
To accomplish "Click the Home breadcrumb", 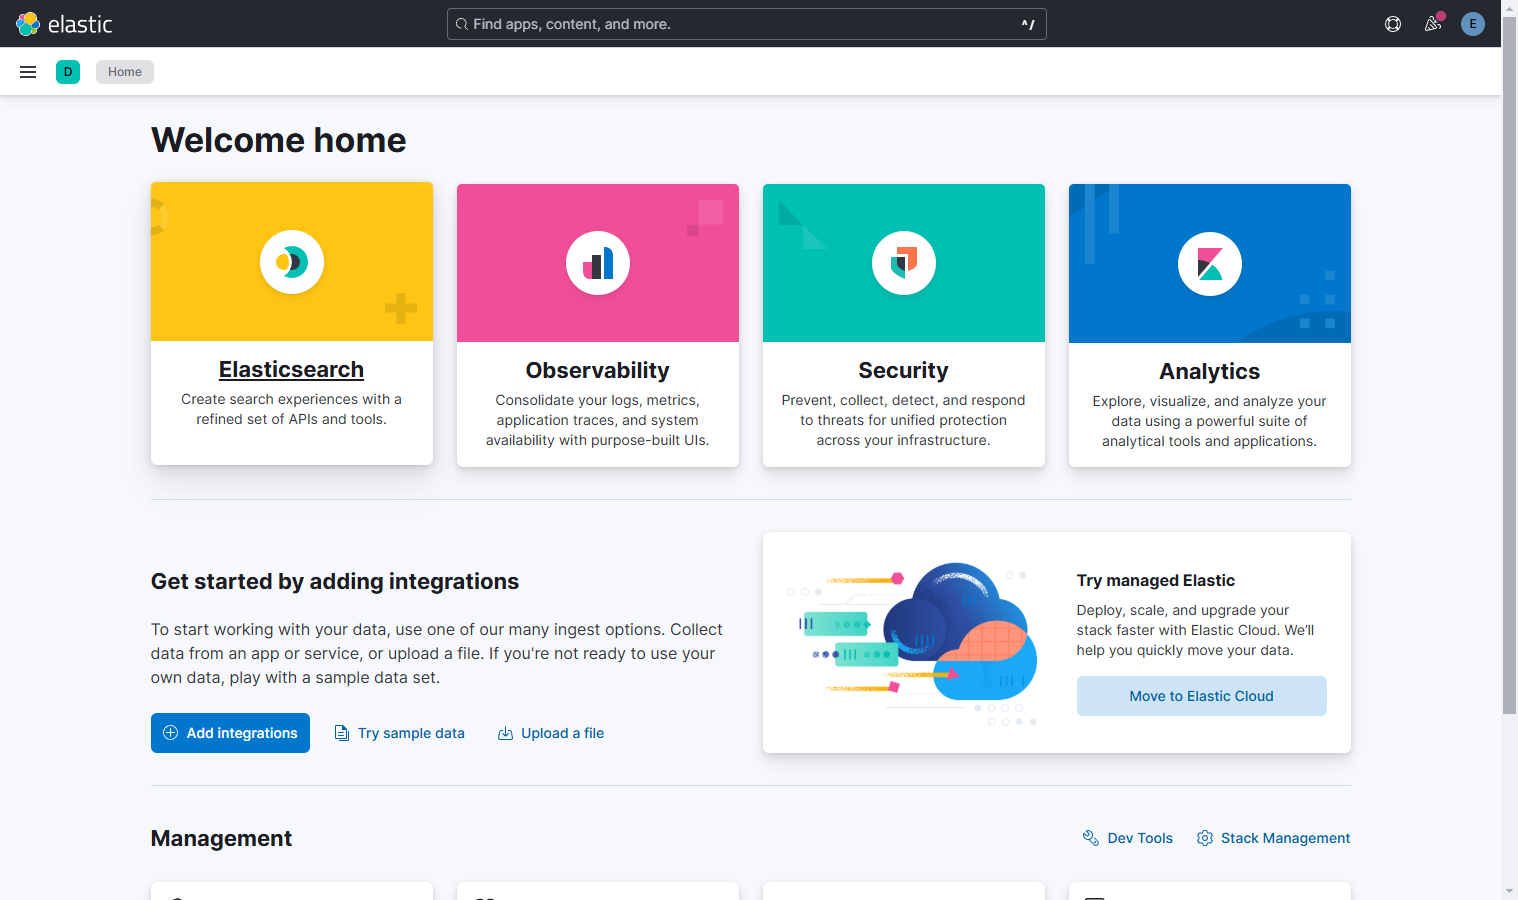I will tap(125, 72).
